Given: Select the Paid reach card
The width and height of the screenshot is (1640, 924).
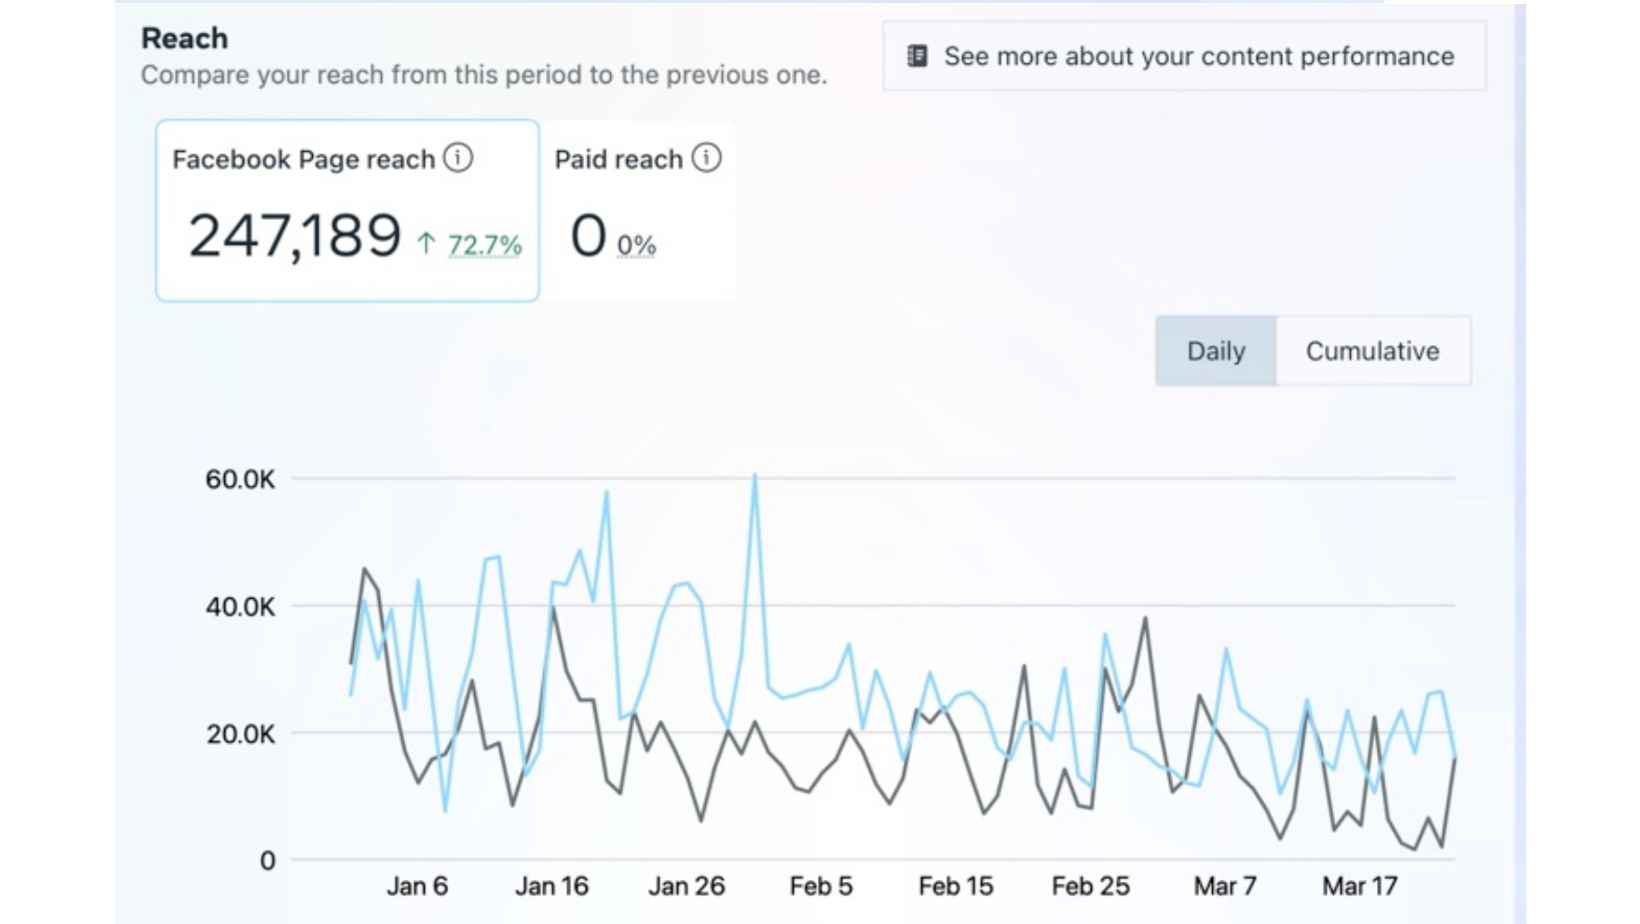Looking at the screenshot, I should 639,210.
